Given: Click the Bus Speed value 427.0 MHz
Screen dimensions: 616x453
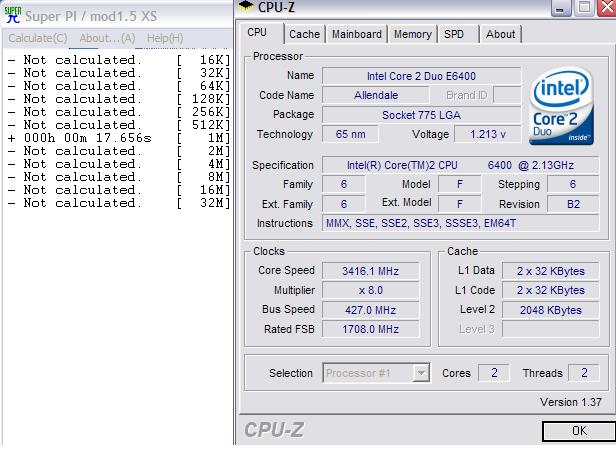Looking at the screenshot, I should tap(370, 310).
